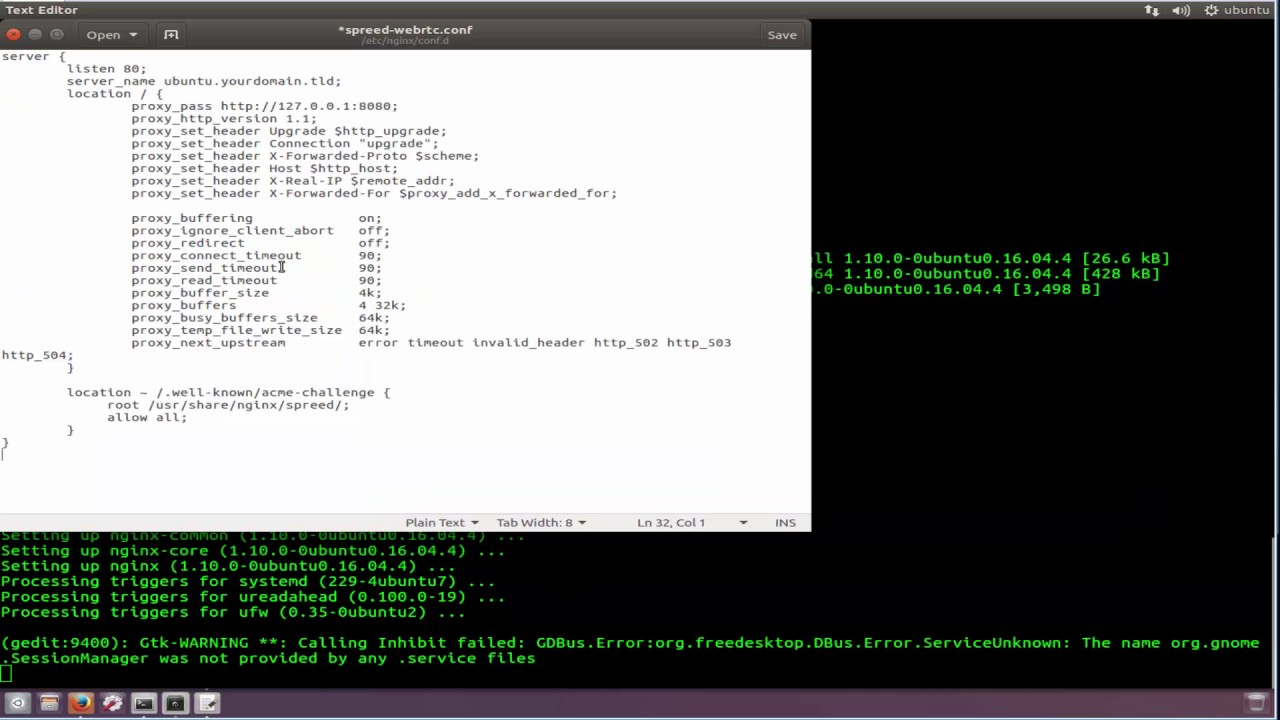Screen dimensions: 1280x720
Task: Click the 'proxy_ignore_client_abort' directive
Action: coord(232,230)
